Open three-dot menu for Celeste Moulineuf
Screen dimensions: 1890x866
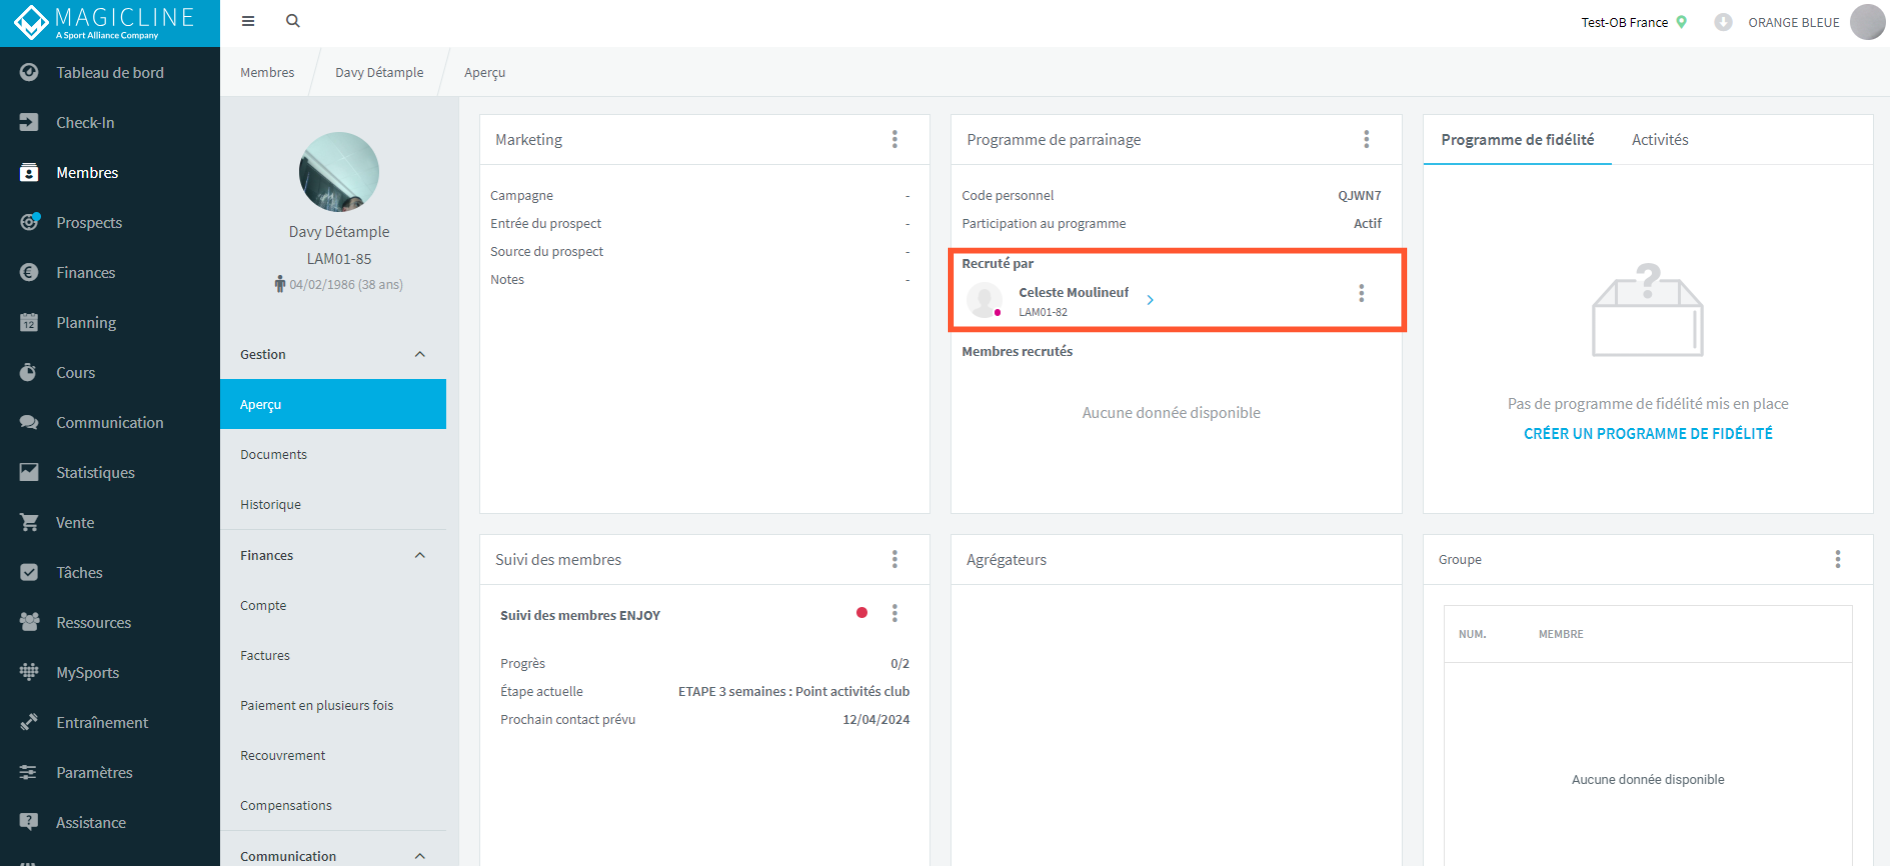(x=1361, y=293)
